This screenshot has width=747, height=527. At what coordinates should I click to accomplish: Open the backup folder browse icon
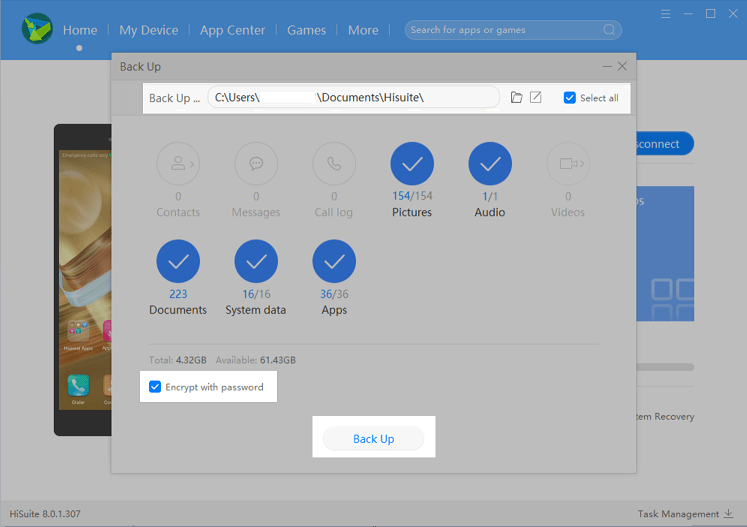click(x=516, y=98)
